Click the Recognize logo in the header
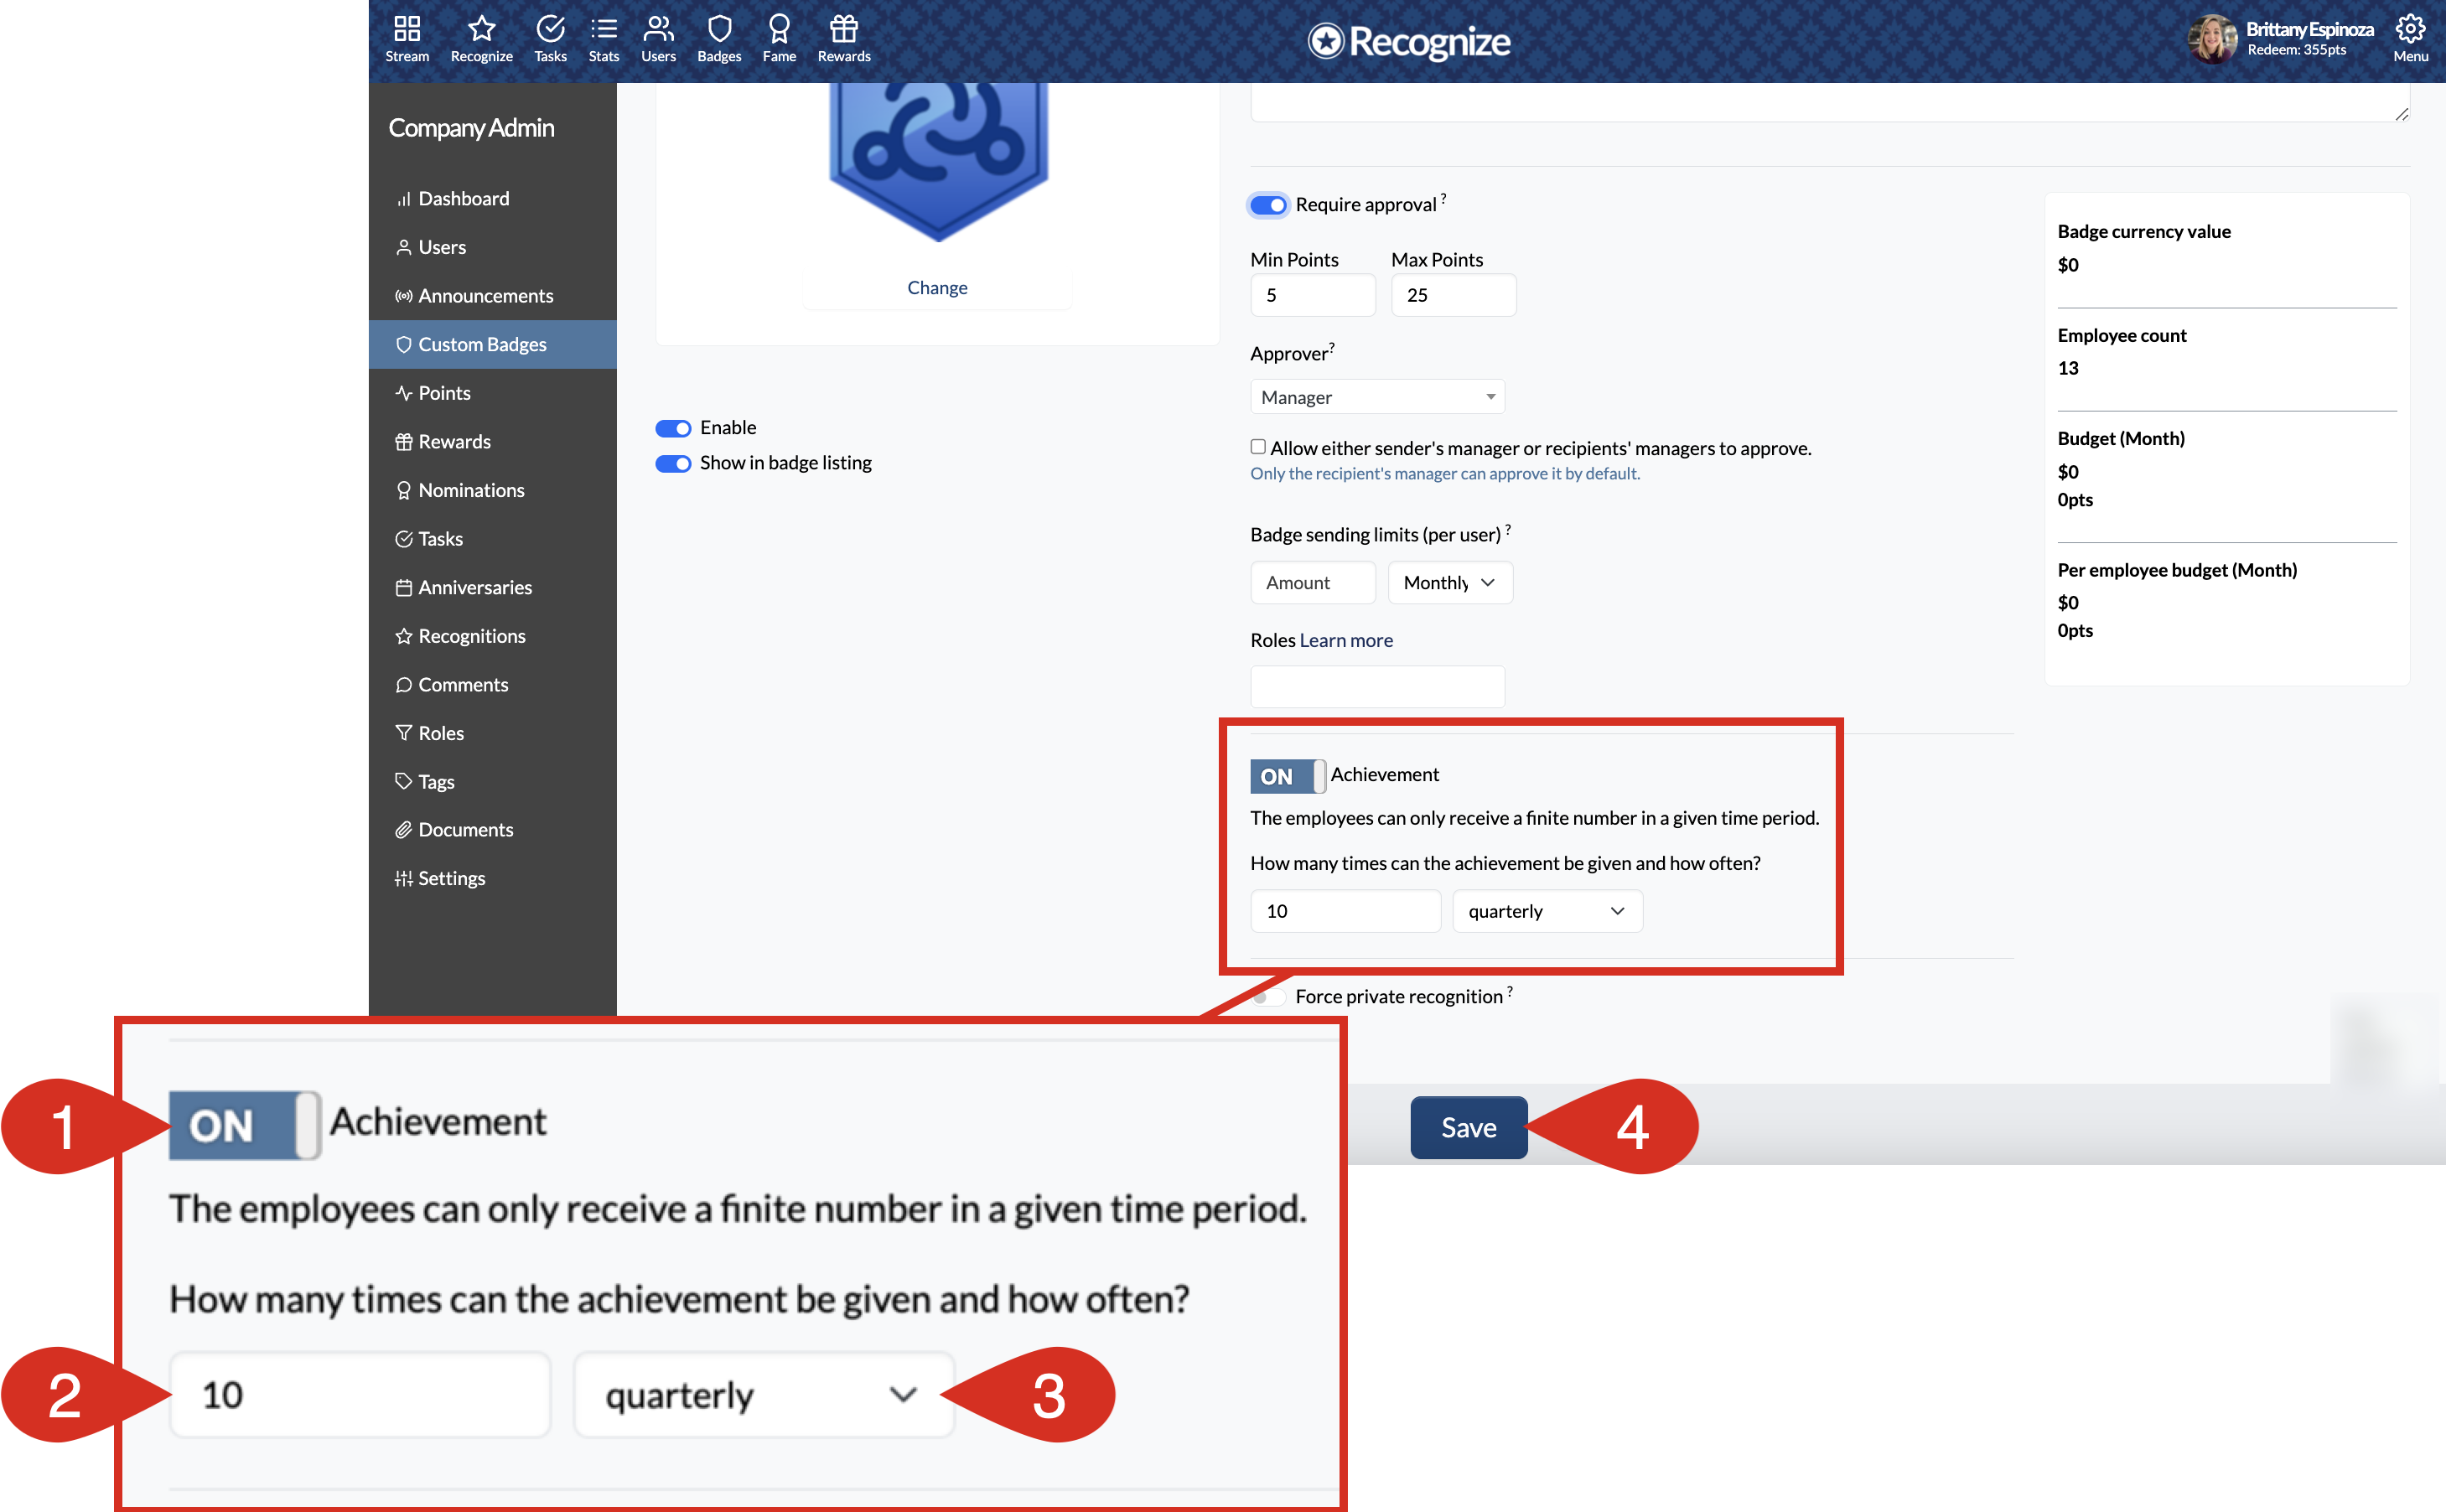Viewport: 2446px width, 1512px height. 1409,41
